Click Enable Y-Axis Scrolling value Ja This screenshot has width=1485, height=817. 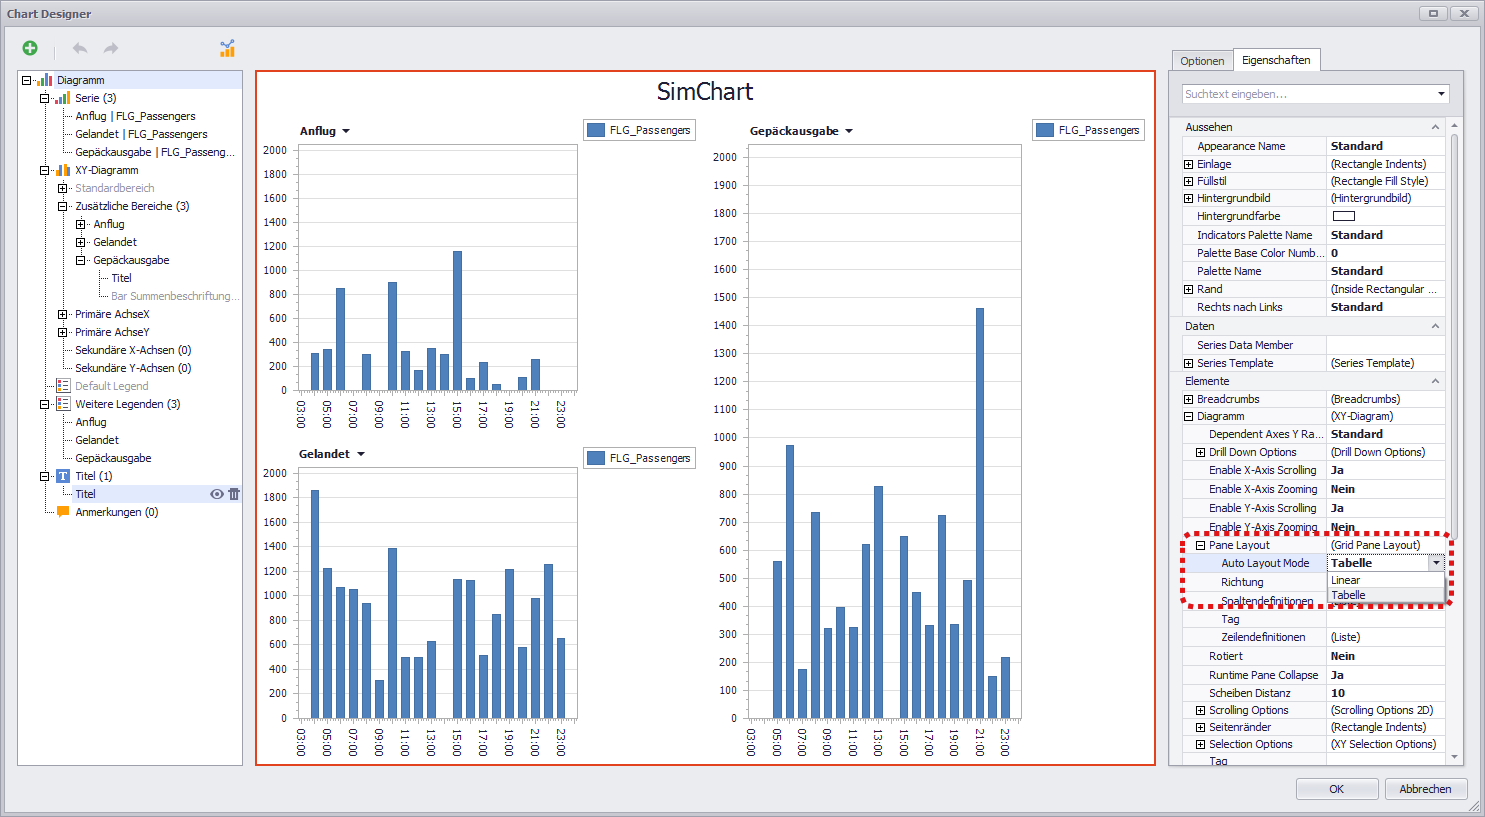1386,508
